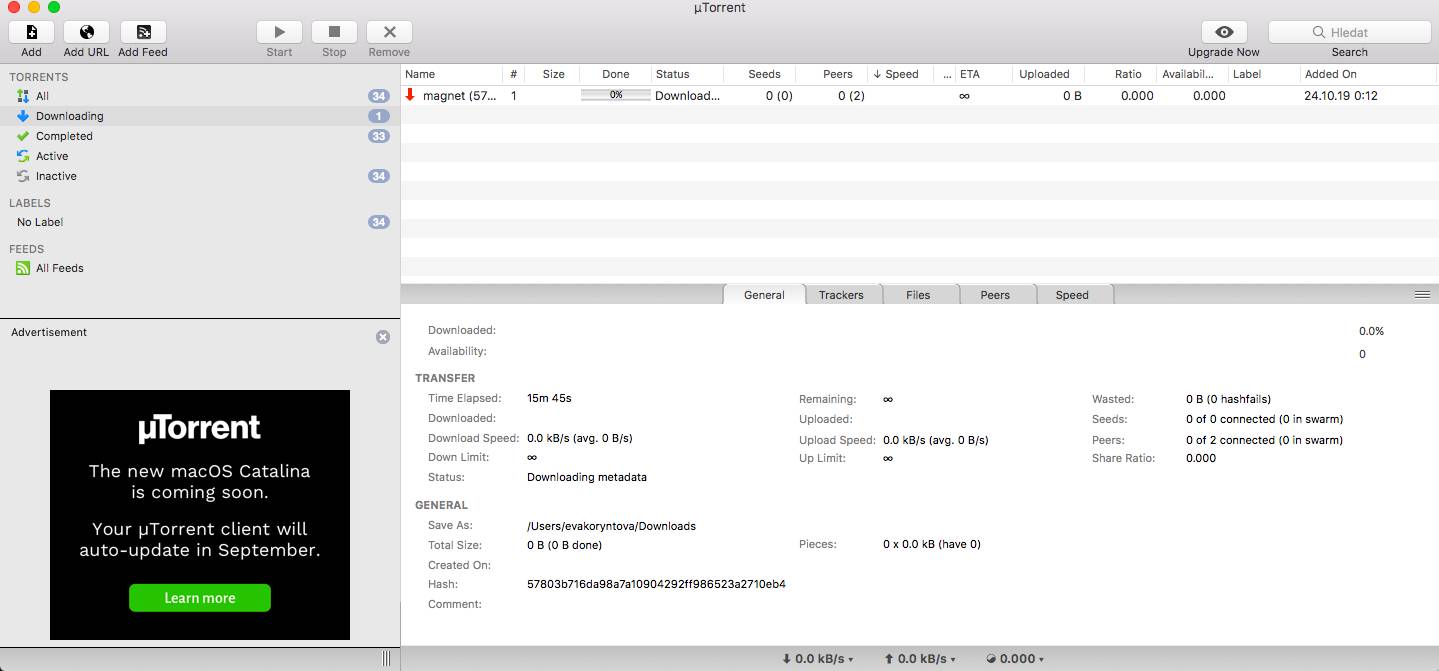The height and width of the screenshot is (671, 1439).
Task: Sort by the Done column header
Action: pos(616,74)
